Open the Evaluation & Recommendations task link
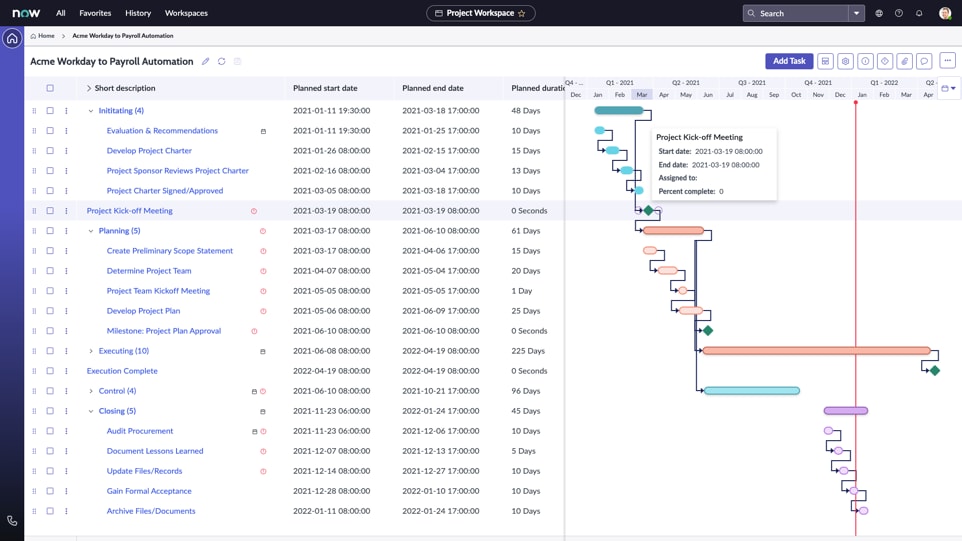Viewport: 962px width, 541px height. (x=162, y=131)
